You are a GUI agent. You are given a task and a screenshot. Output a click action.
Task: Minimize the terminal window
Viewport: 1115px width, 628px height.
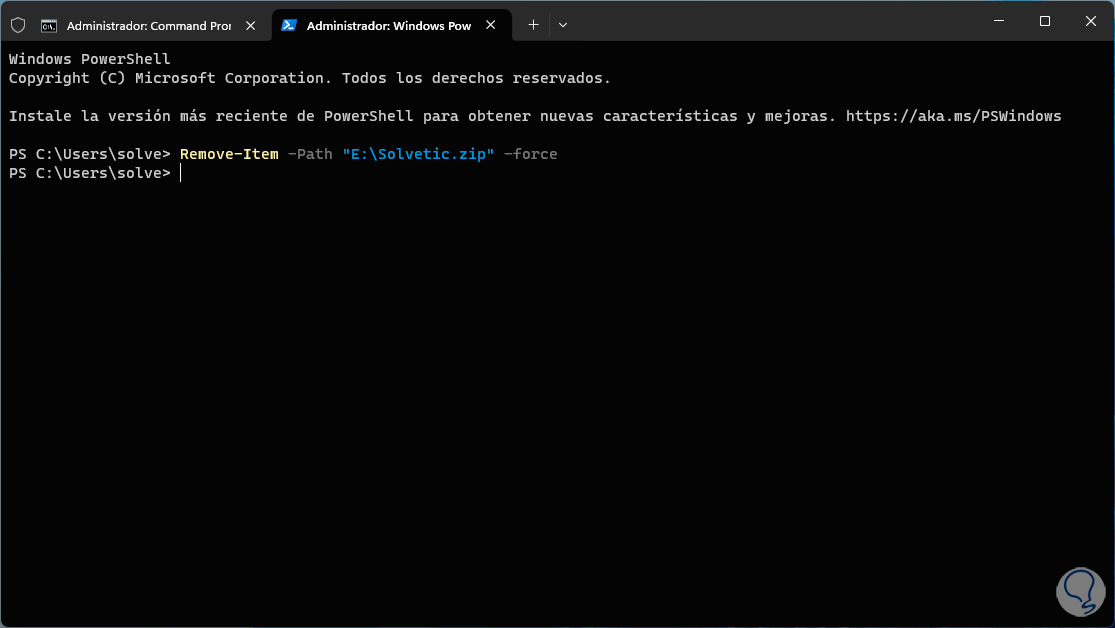point(998,22)
